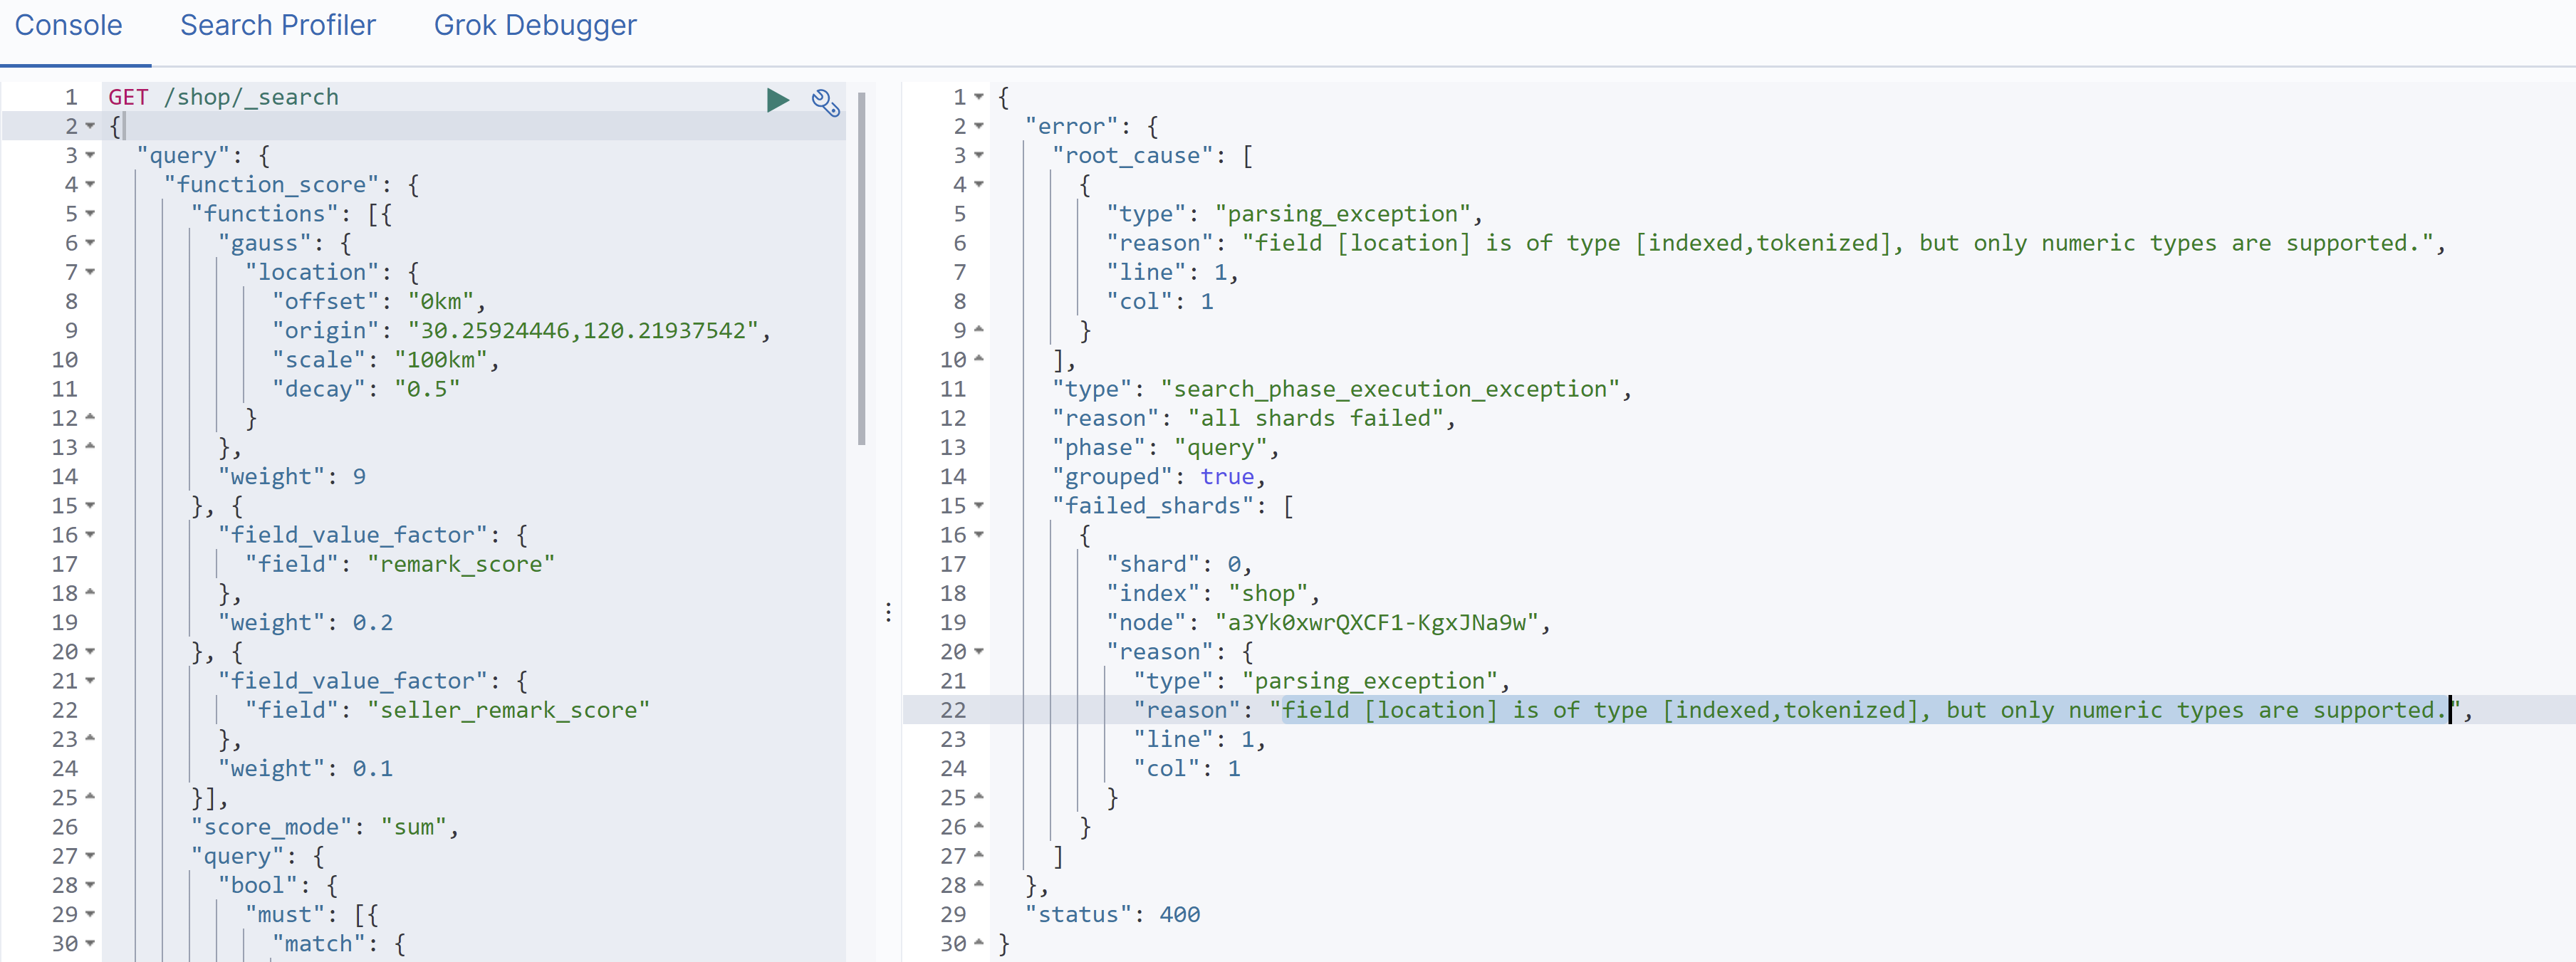Image resolution: width=2576 pixels, height=962 pixels.
Task: Collapse the "query" block at line 3
Action: pyautogui.click(x=91, y=155)
